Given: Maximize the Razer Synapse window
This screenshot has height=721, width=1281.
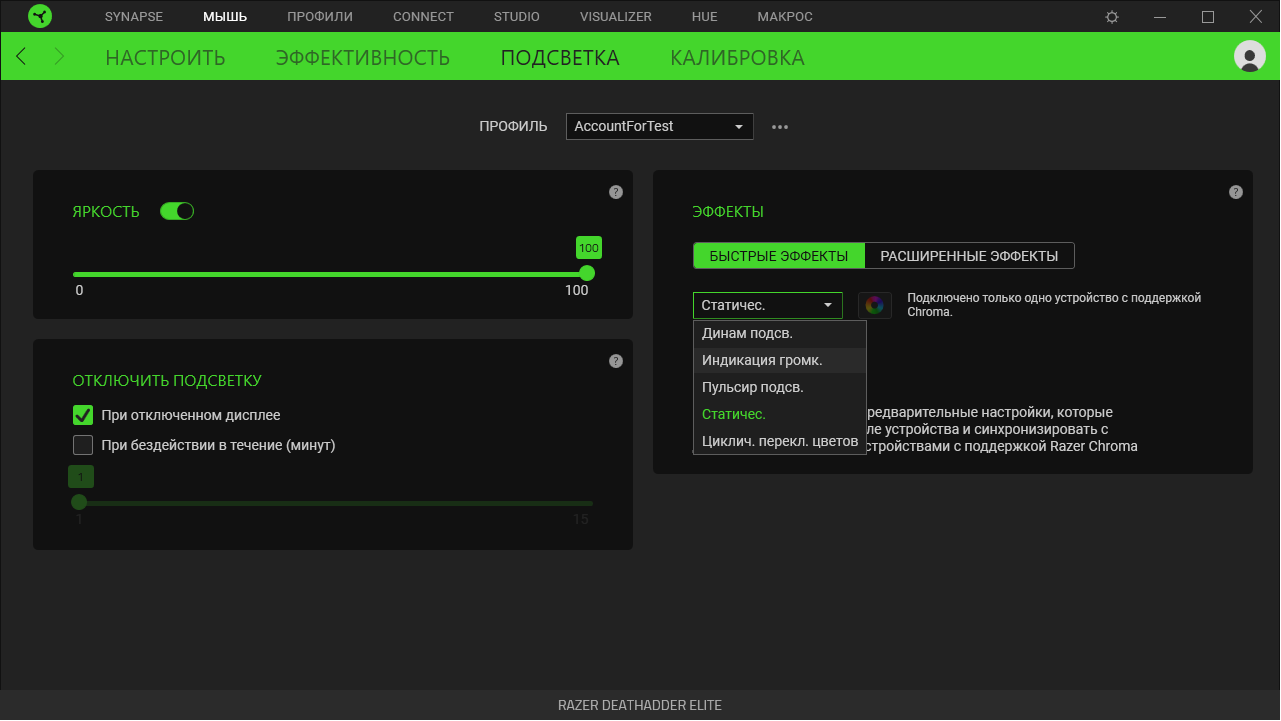Looking at the screenshot, I should [1208, 17].
